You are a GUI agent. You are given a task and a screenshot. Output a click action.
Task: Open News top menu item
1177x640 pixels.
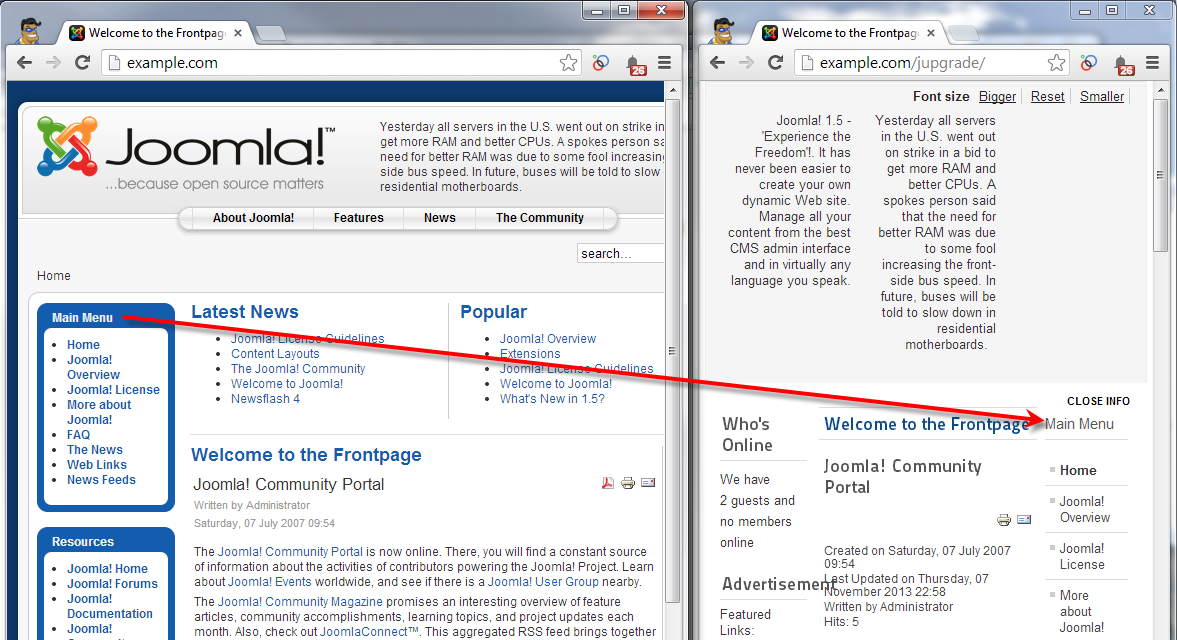pos(439,218)
